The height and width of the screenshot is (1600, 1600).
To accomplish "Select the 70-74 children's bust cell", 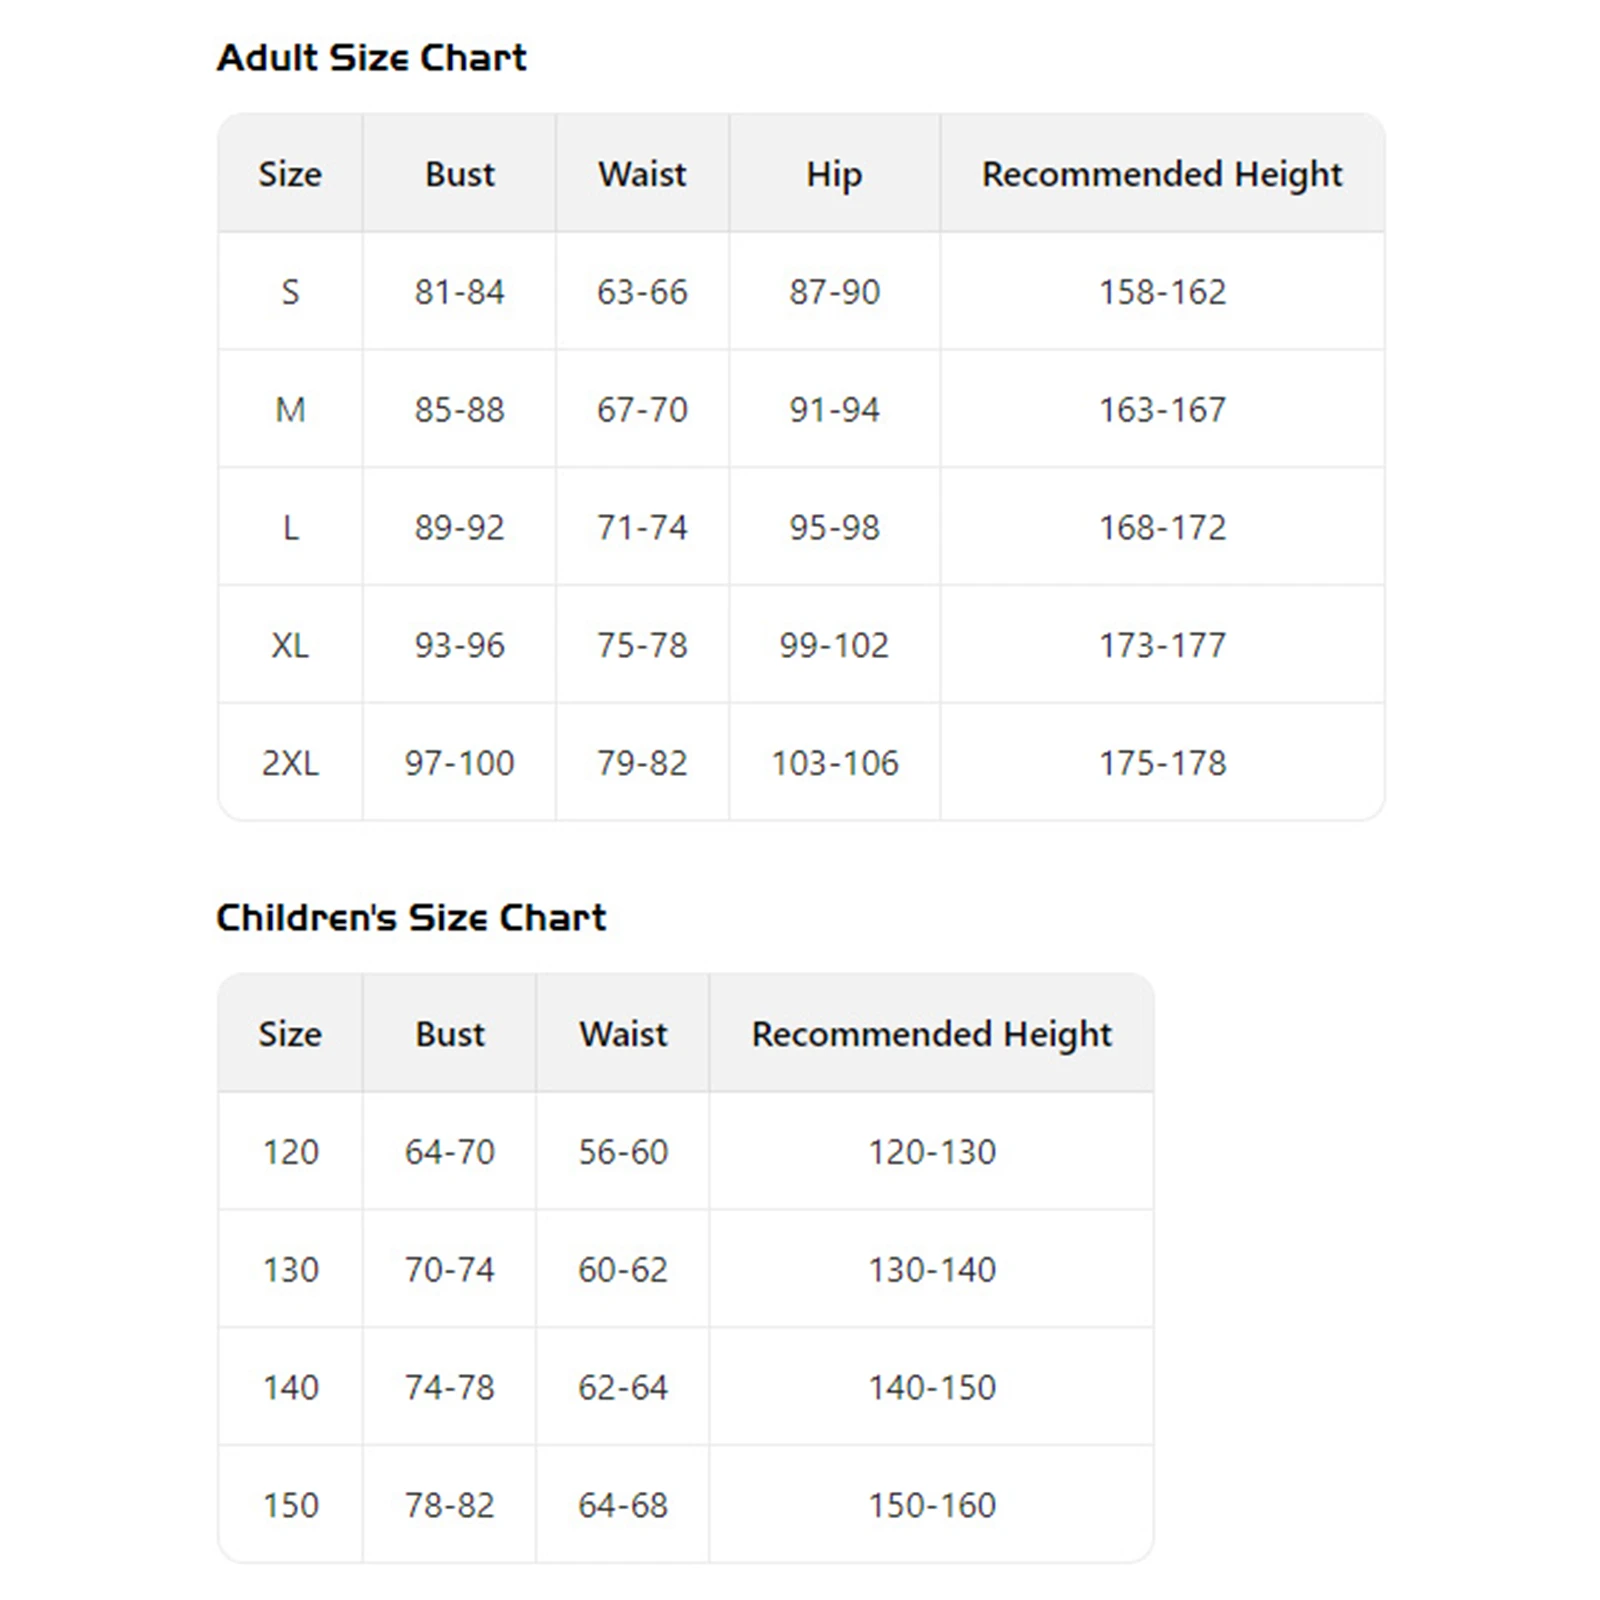I will click(449, 1270).
